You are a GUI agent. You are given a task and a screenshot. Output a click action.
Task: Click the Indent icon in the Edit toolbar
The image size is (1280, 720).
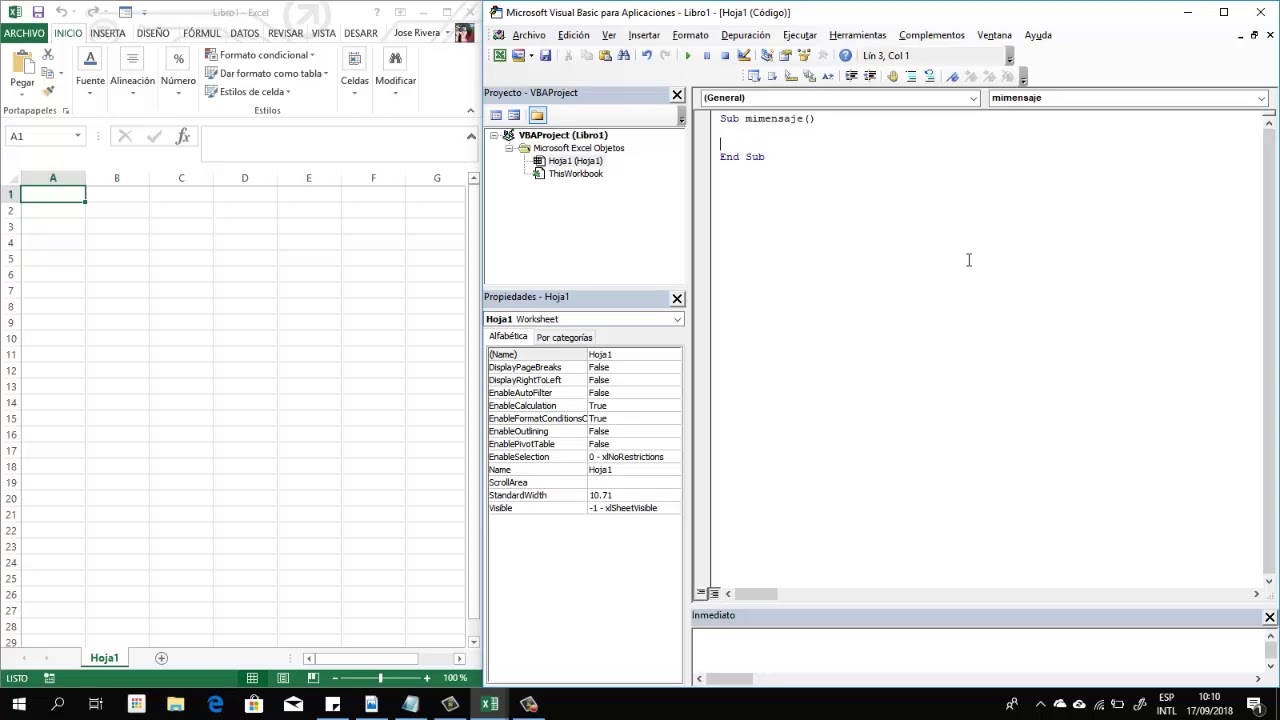(852, 76)
